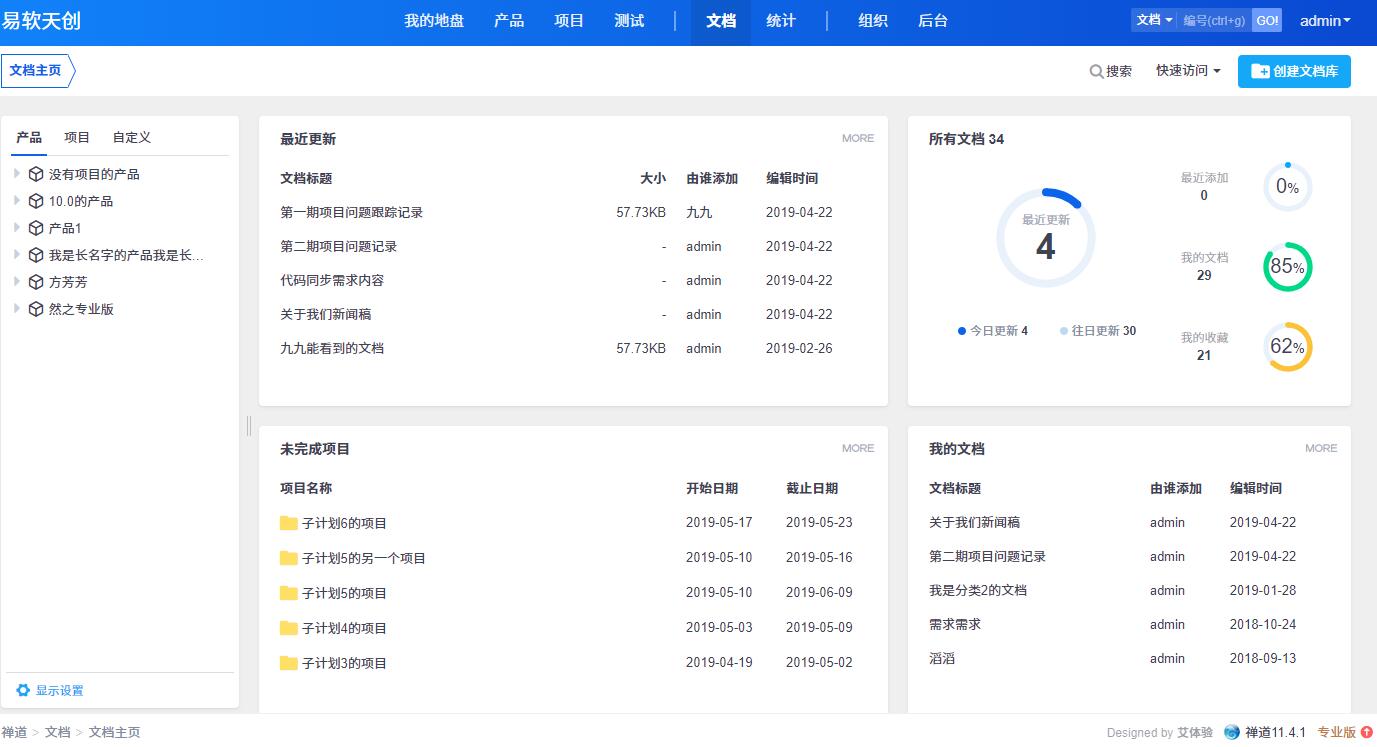Viewport: 1377px width, 747px height.
Task: Click the search magnifier icon
Action: pyautogui.click(x=1096, y=71)
